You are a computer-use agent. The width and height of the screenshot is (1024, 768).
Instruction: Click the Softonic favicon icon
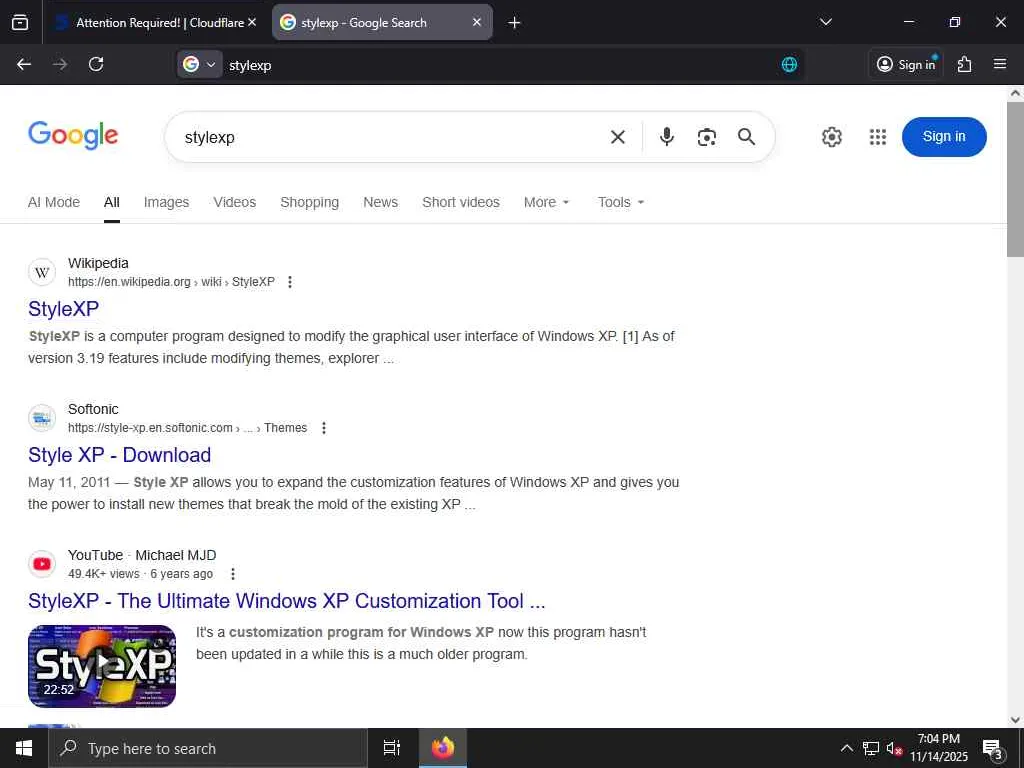pyautogui.click(x=42, y=418)
